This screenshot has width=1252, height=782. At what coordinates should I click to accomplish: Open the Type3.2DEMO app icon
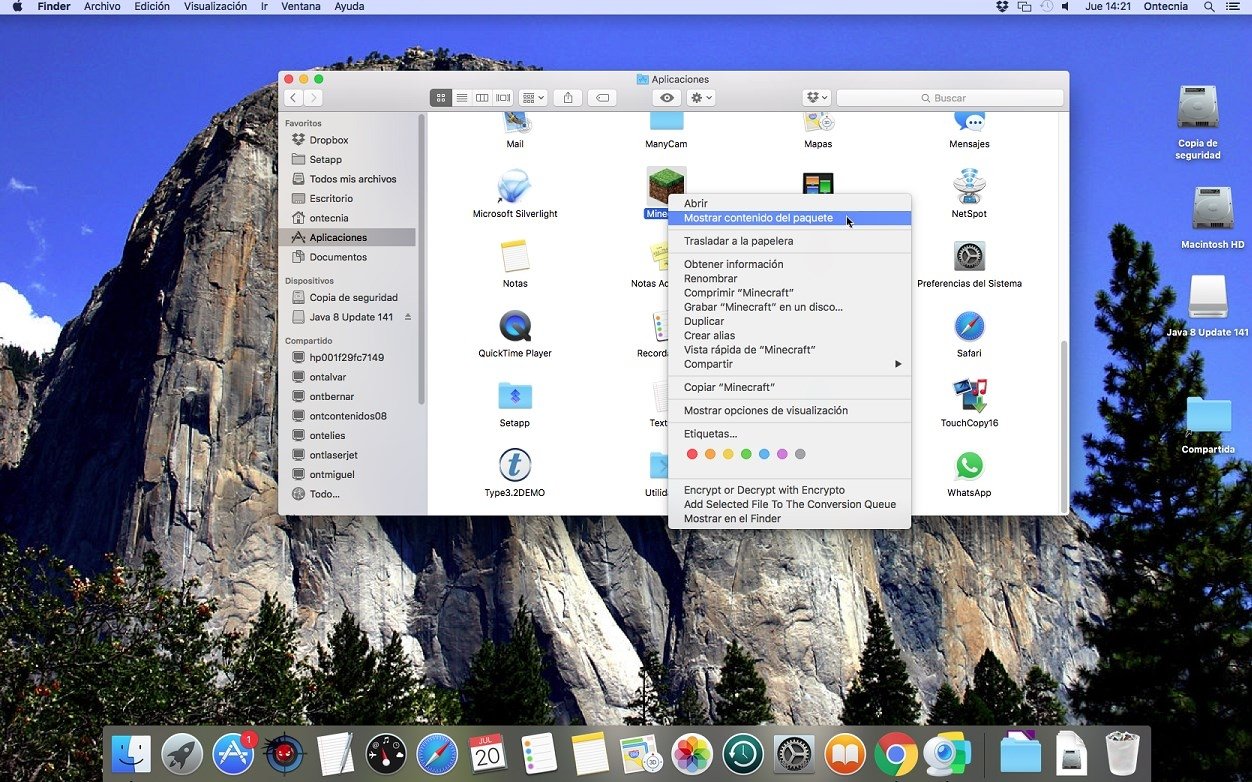tap(514, 465)
